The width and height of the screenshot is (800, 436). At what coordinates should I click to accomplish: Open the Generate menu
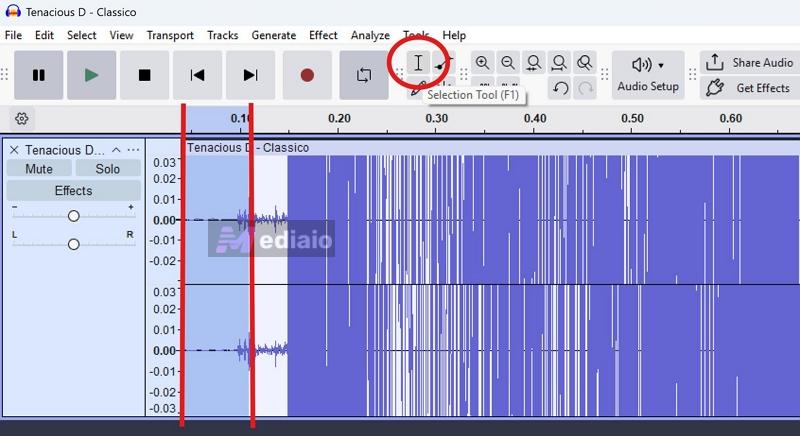[273, 35]
